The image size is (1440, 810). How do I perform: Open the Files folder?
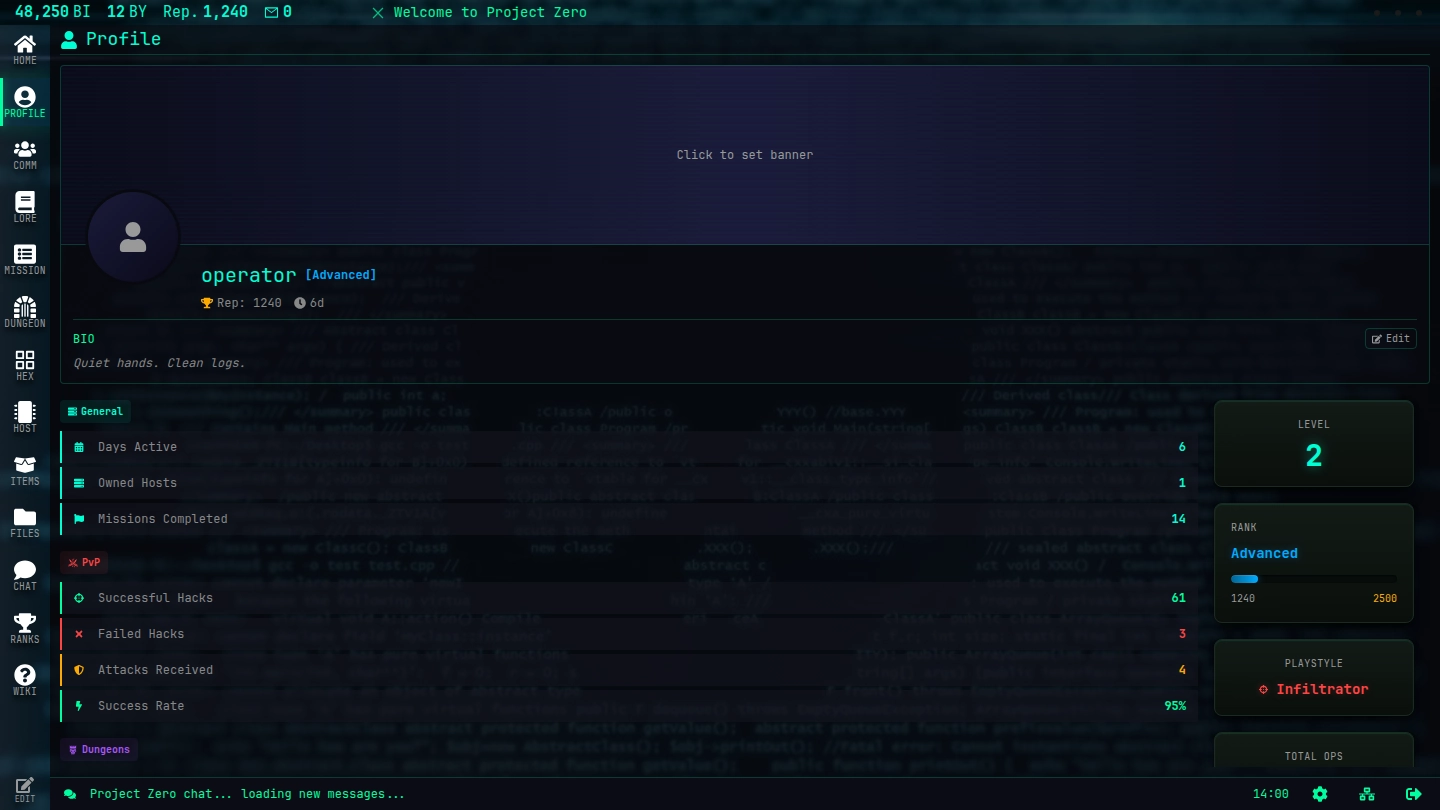(25, 522)
